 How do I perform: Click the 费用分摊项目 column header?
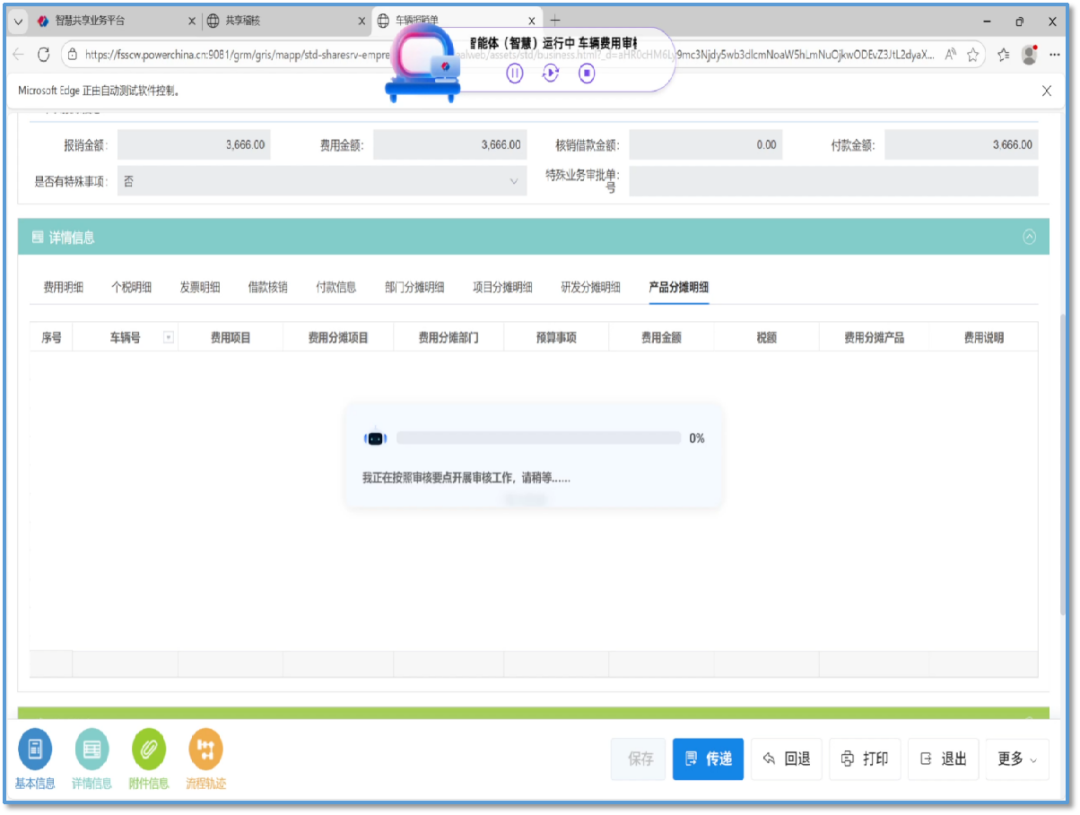[338, 338]
